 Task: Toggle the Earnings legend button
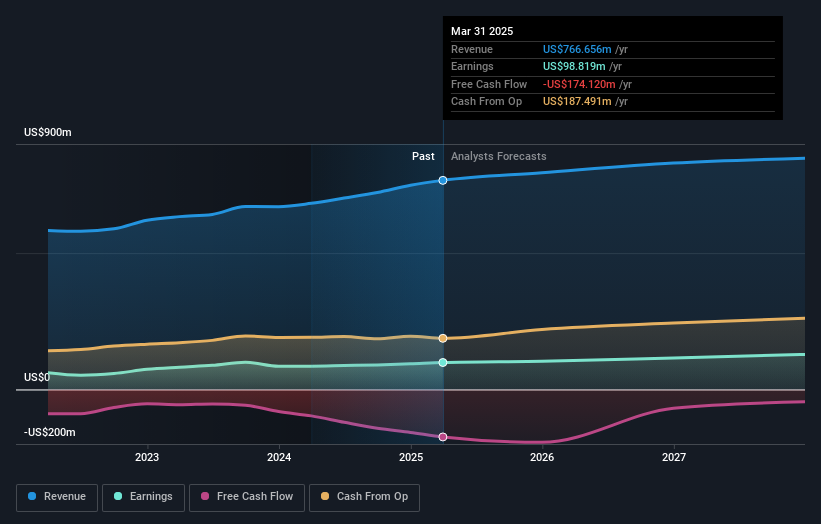pyautogui.click(x=143, y=497)
